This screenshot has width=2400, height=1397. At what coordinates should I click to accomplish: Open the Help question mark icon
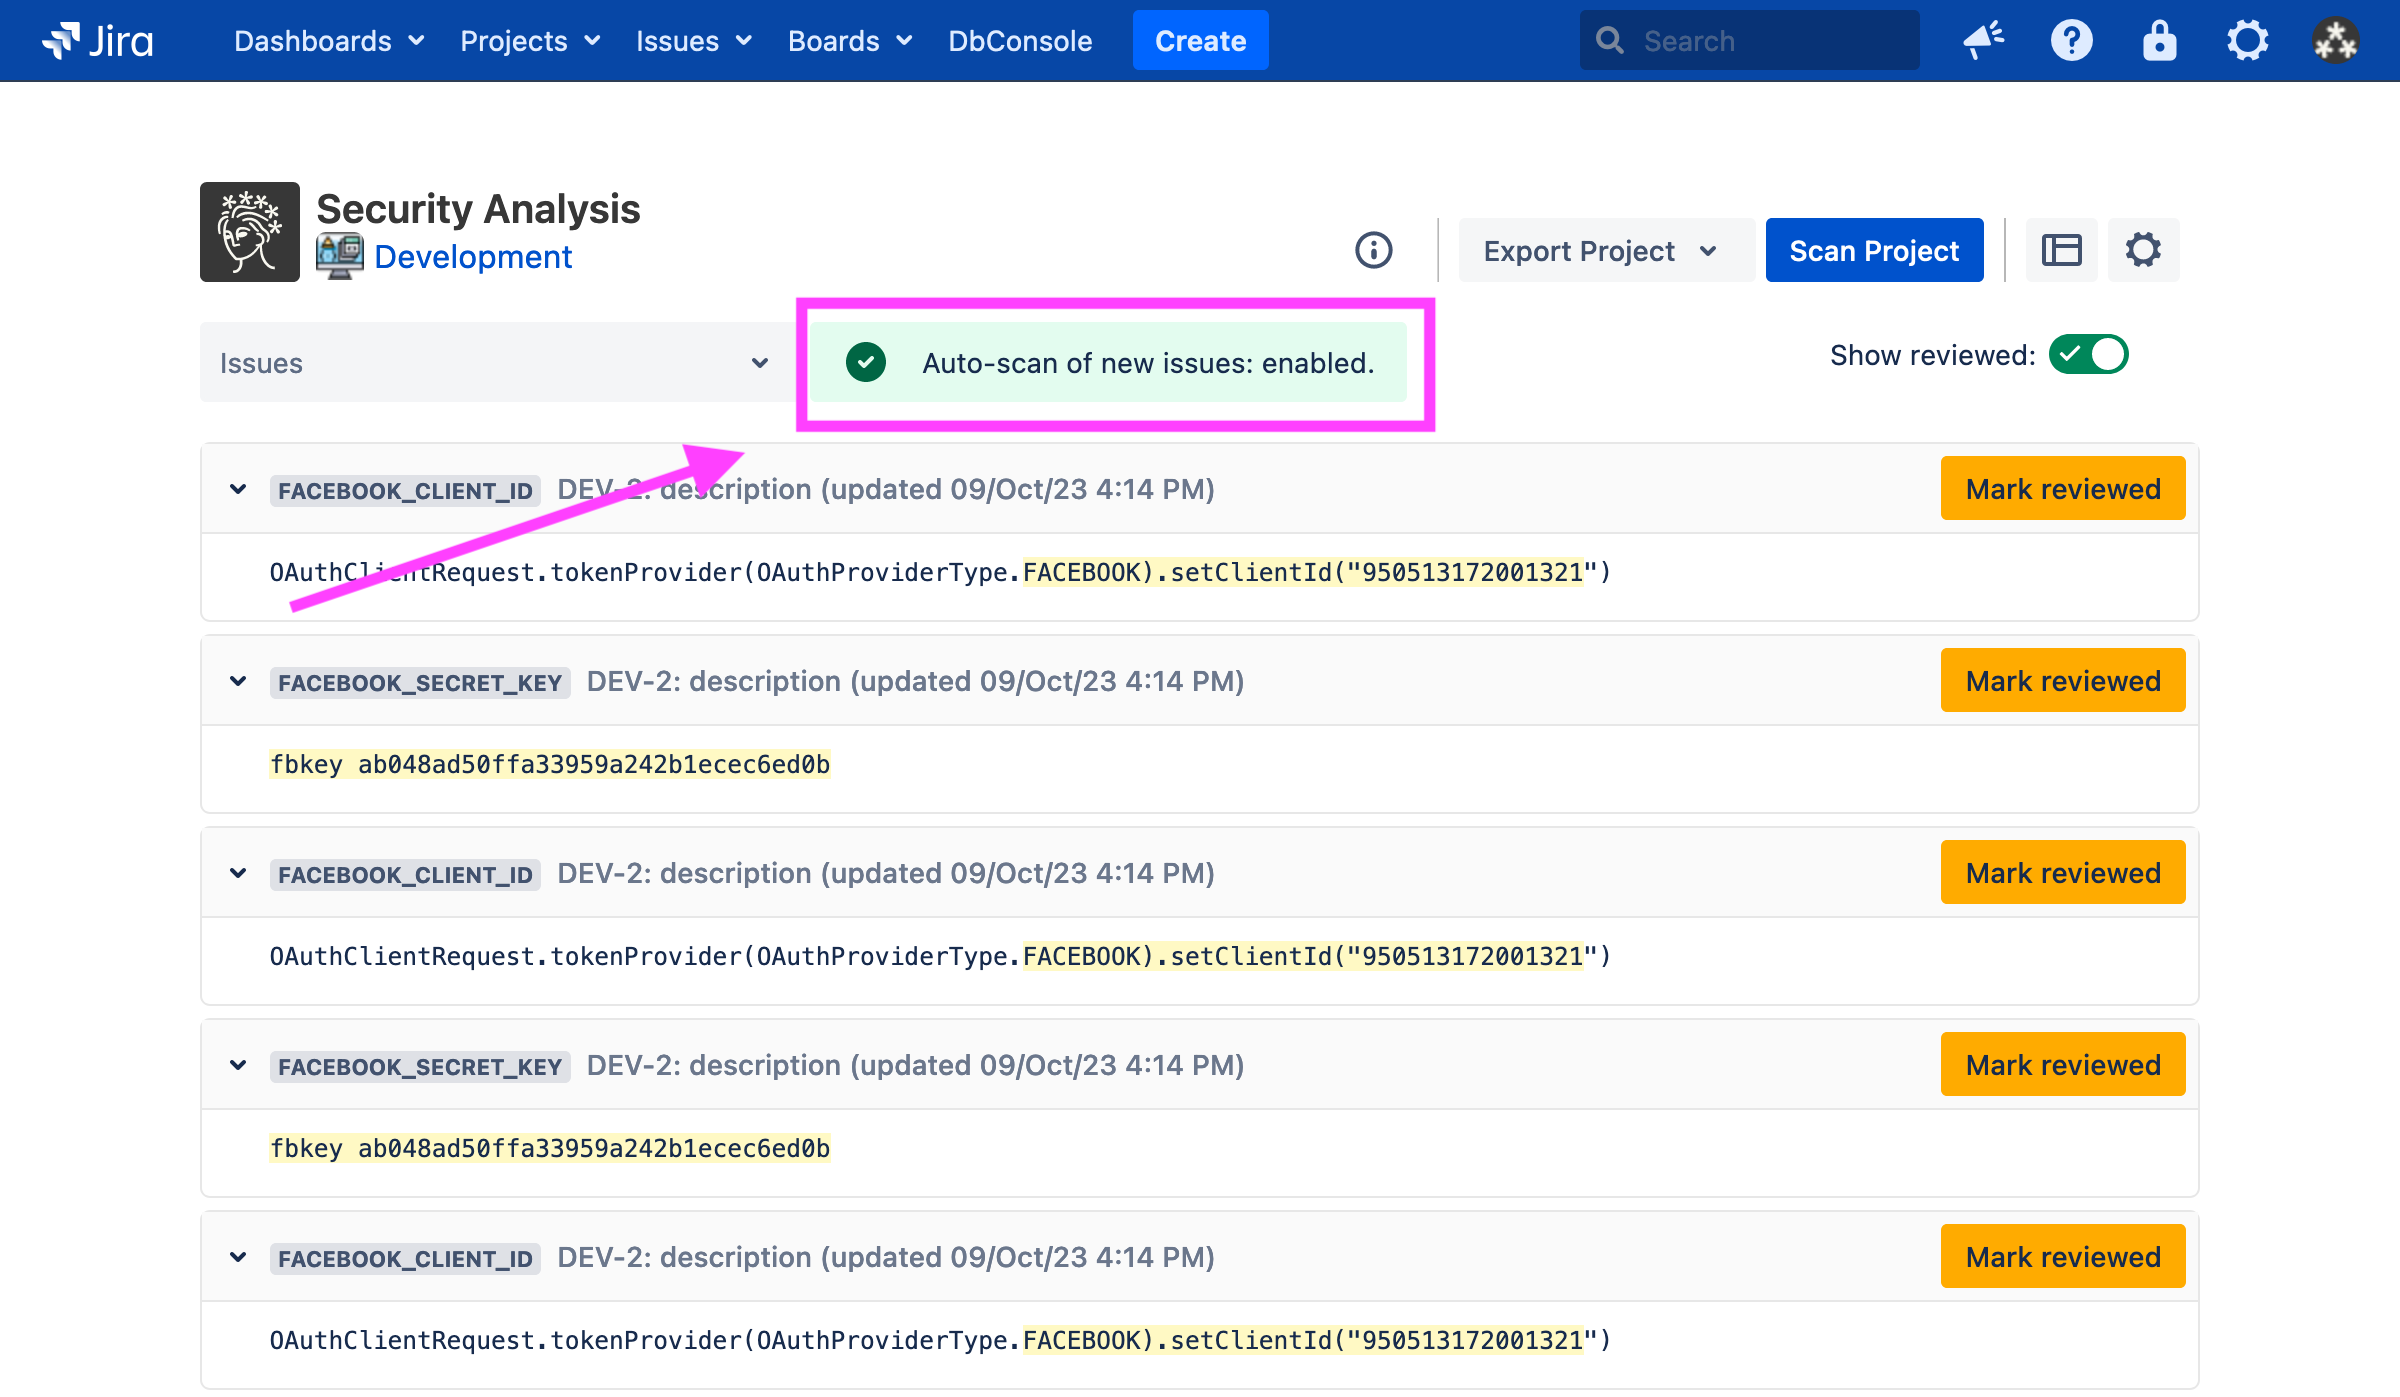coord(2071,41)
